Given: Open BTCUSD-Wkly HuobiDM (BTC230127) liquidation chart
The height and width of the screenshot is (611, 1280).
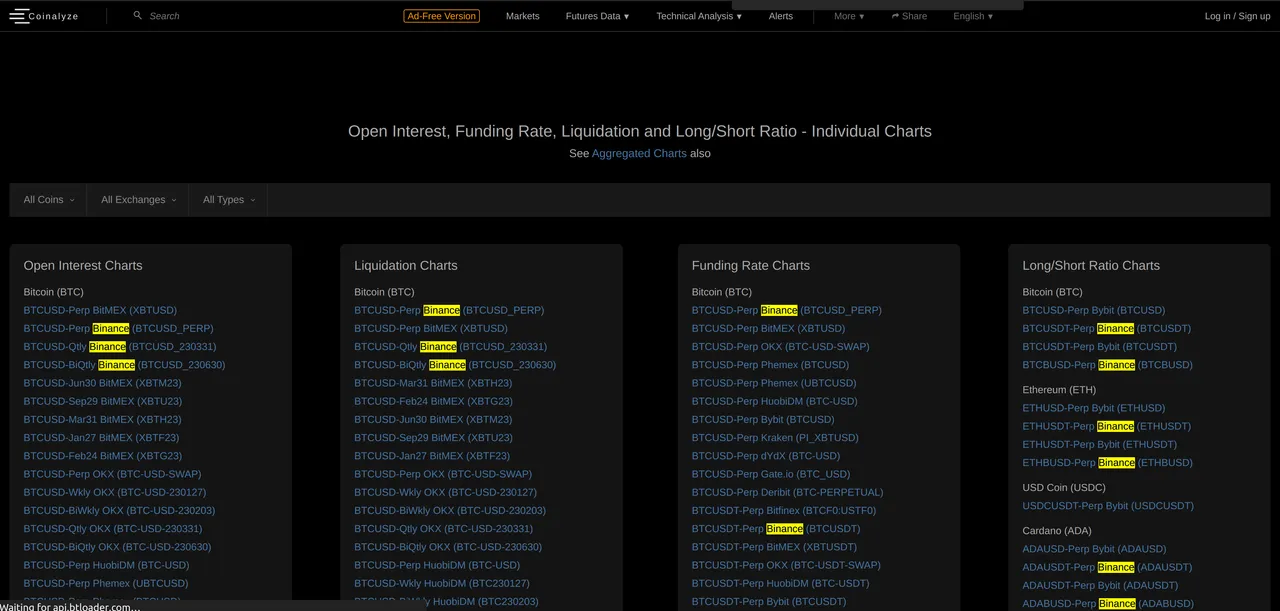Looking at the screenshot, I should pyautogui.click(x=442, y=583).
